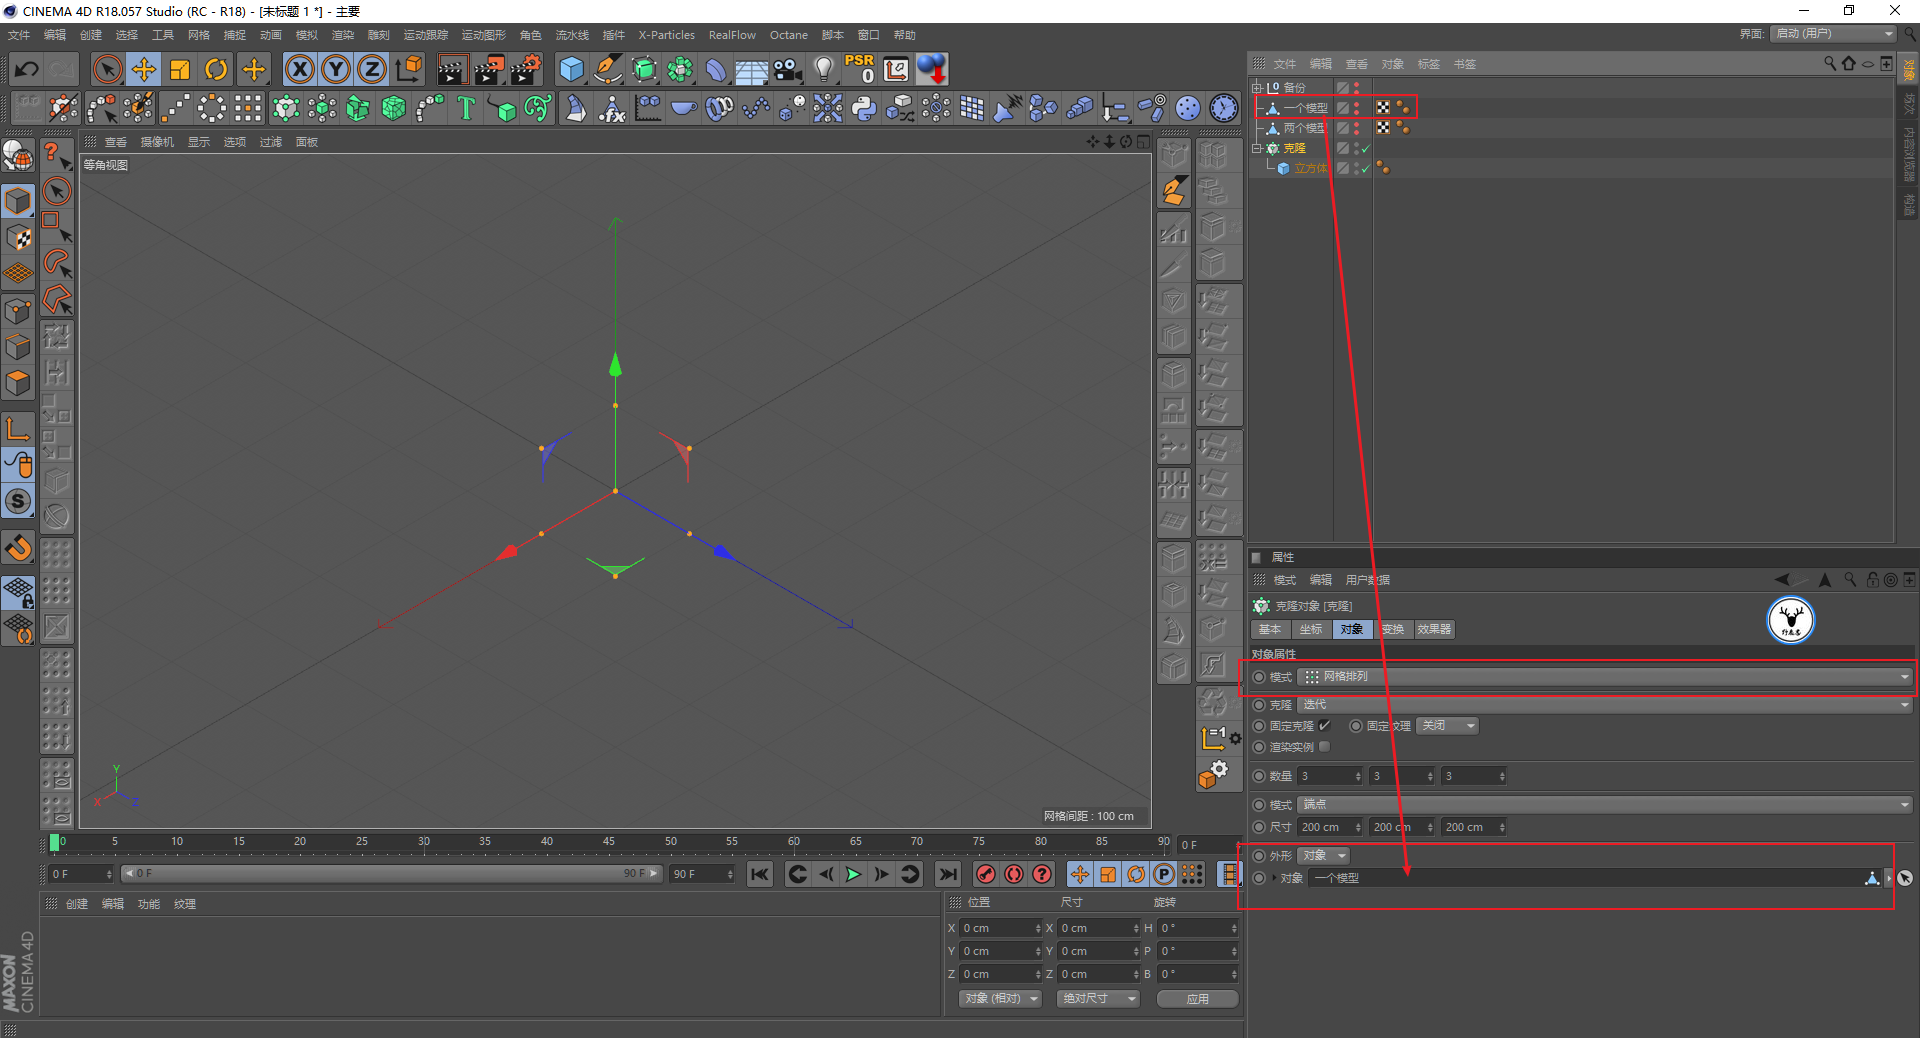Switch to the 效果器 tab
This screenshot has width=1920, height=1038.
pos(1433,629)
